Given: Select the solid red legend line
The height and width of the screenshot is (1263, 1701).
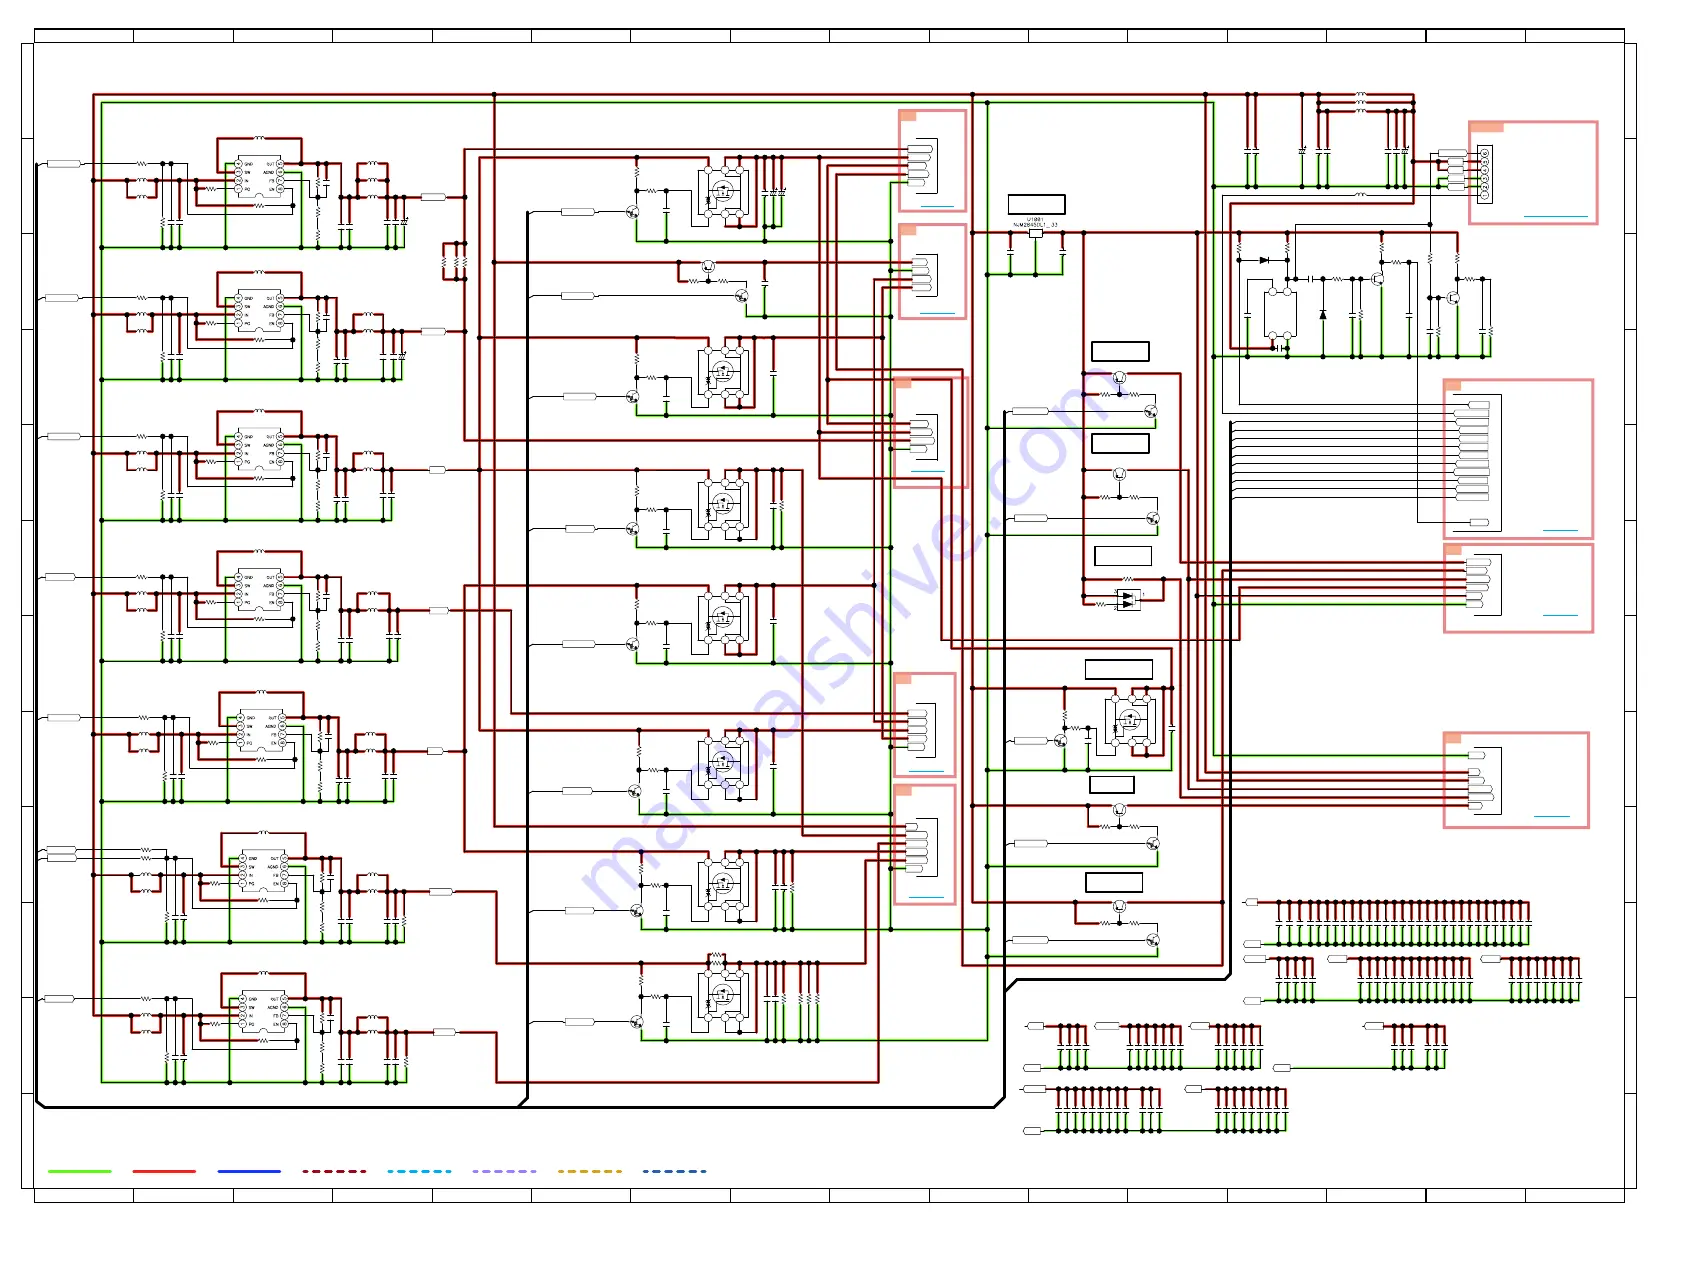Looking at the screenshot, I should point(164,1171).
